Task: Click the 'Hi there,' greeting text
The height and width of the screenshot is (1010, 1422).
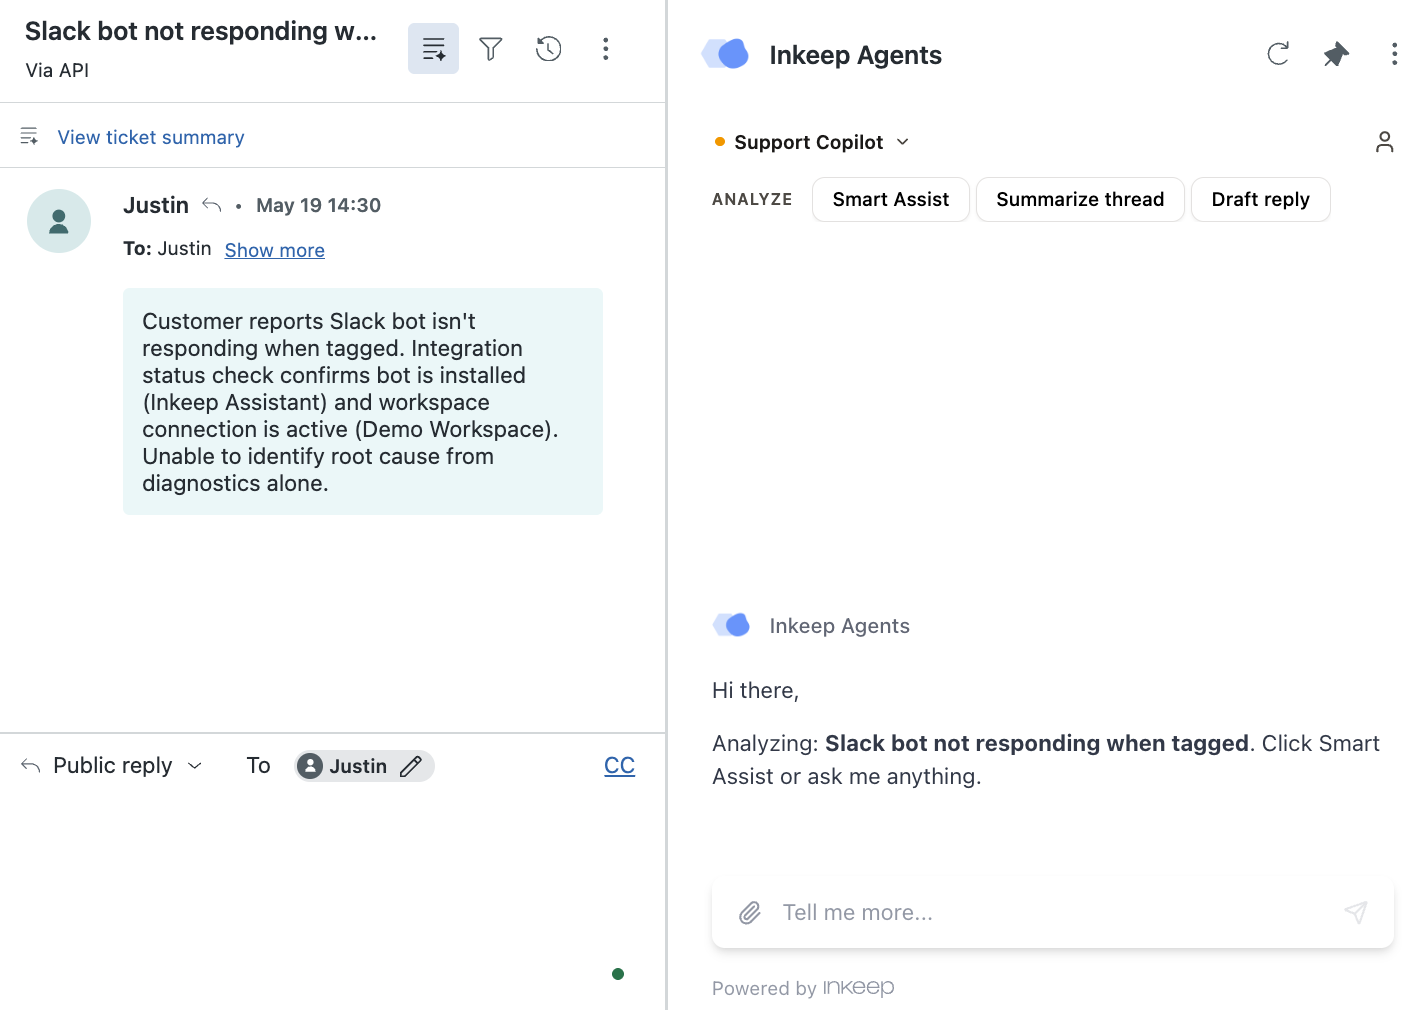Action: click(x=755, y=690)
